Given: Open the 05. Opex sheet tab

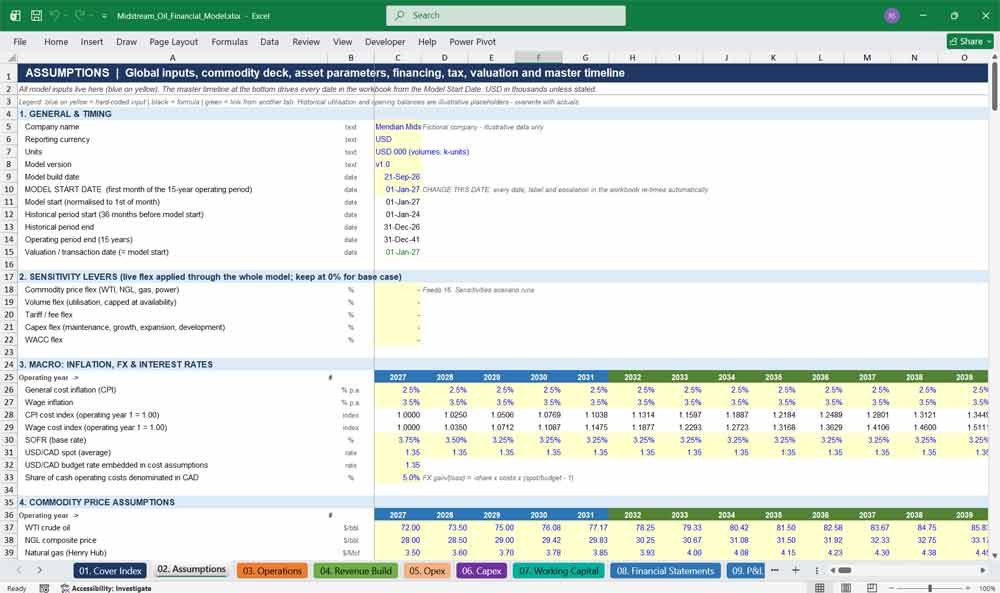Looking at the screenshot, I should (x=427, y=571).
